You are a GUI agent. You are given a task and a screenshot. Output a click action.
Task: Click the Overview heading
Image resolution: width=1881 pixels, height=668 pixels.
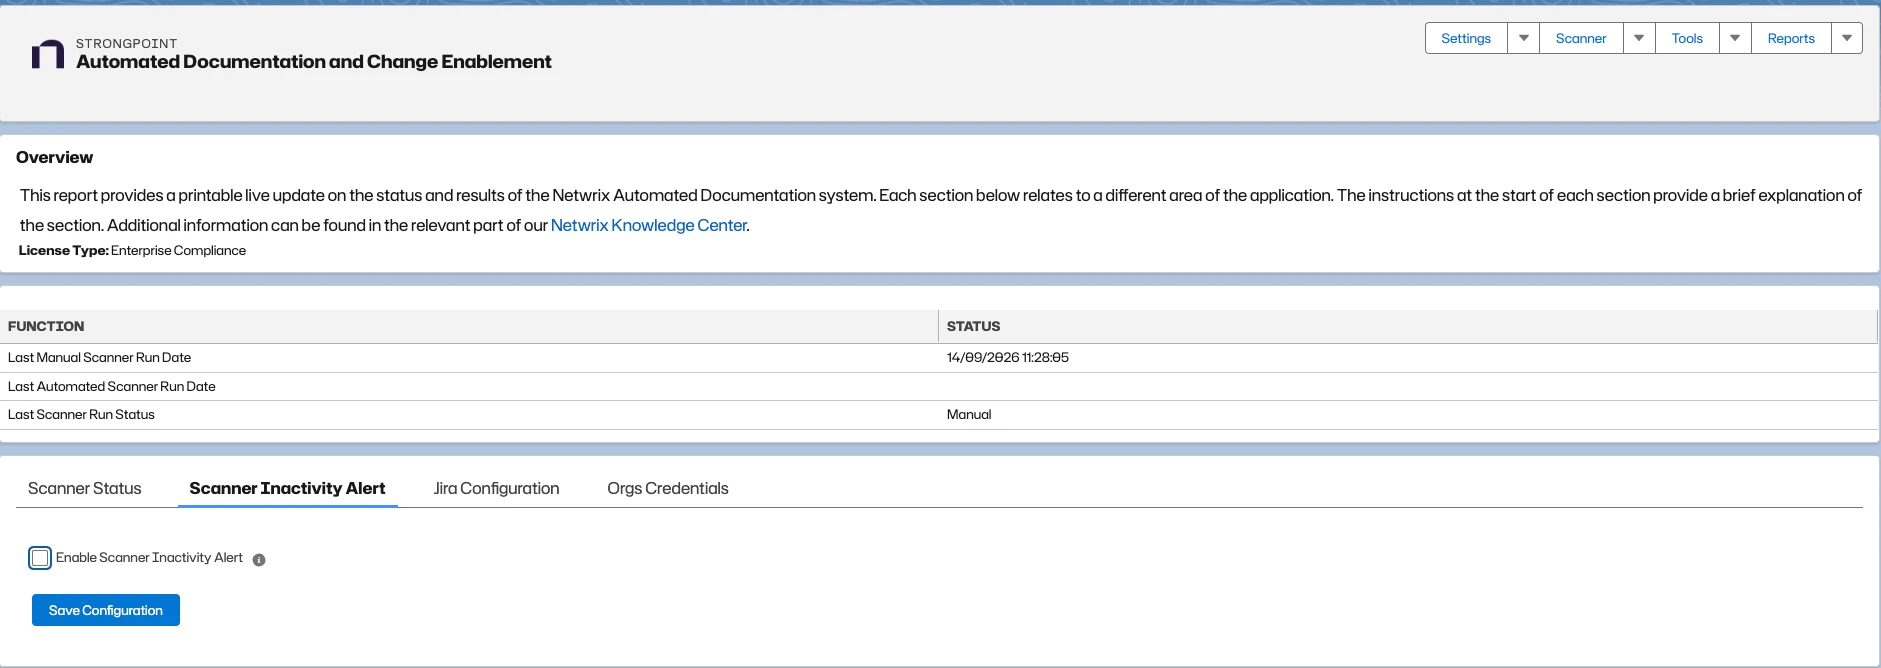pos(54,157)
